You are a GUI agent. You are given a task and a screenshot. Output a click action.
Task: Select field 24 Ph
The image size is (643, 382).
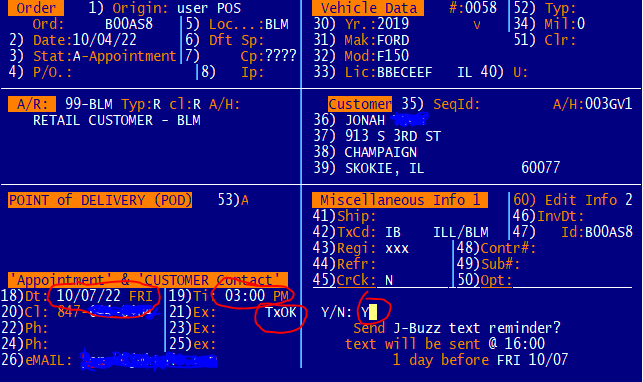(x=25, y=343)
